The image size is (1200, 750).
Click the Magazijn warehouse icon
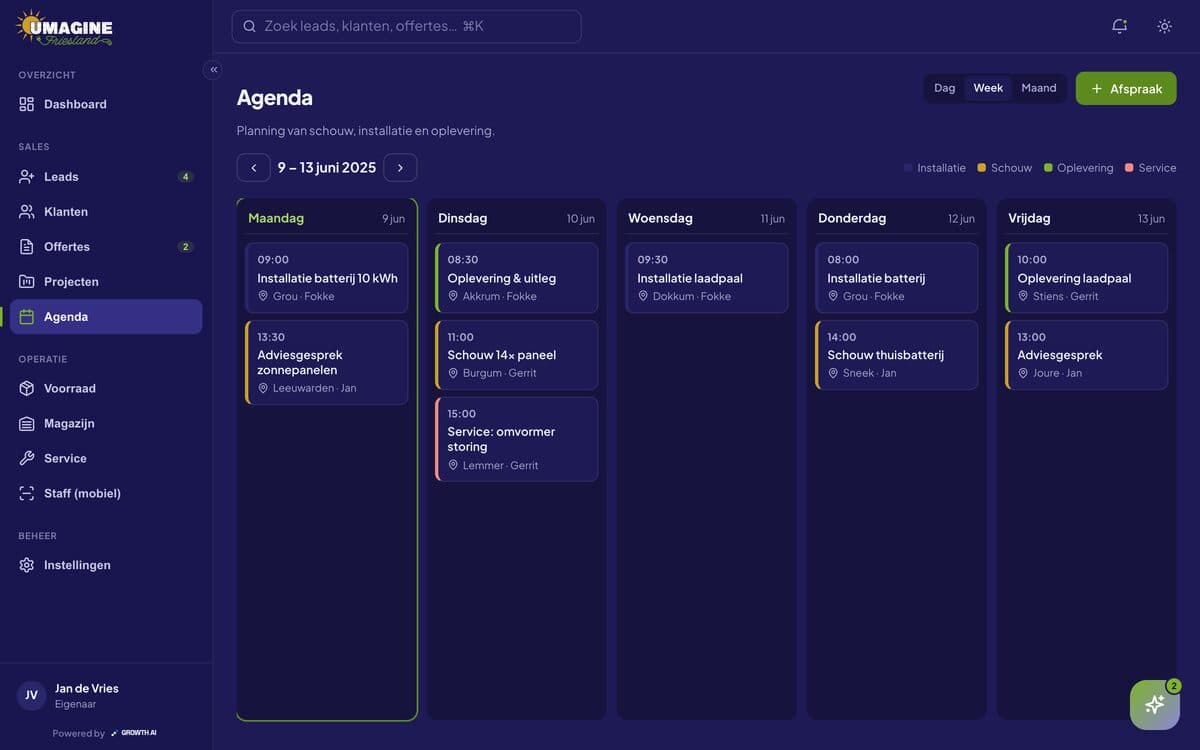coord(27,423)
